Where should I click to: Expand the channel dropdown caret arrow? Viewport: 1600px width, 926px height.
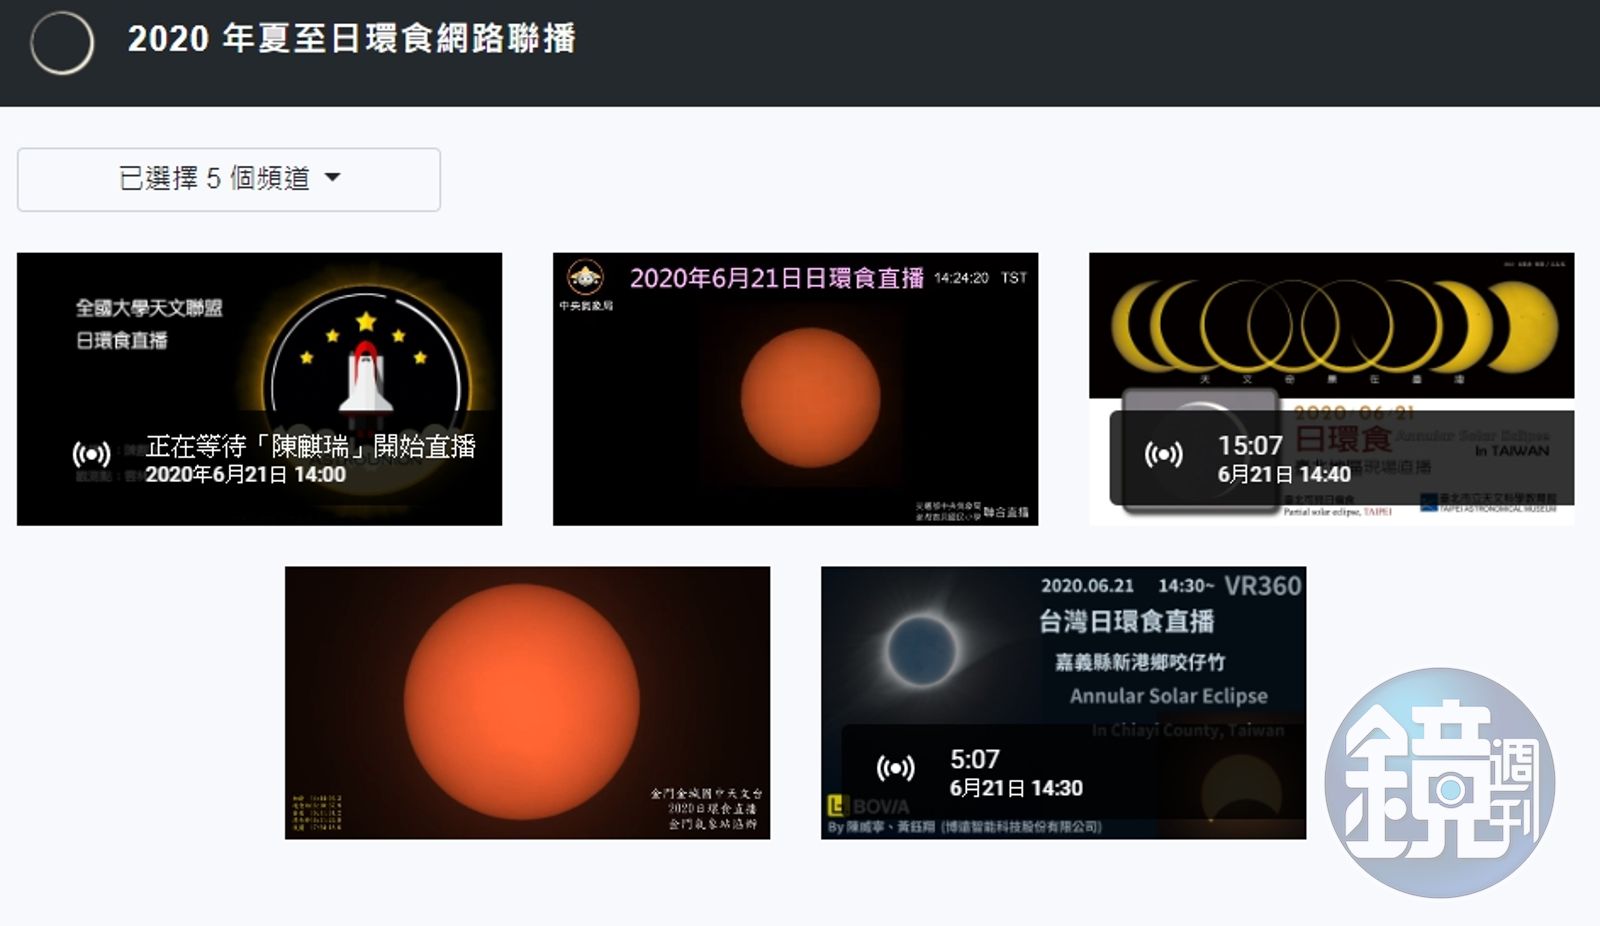click(333, 178)
